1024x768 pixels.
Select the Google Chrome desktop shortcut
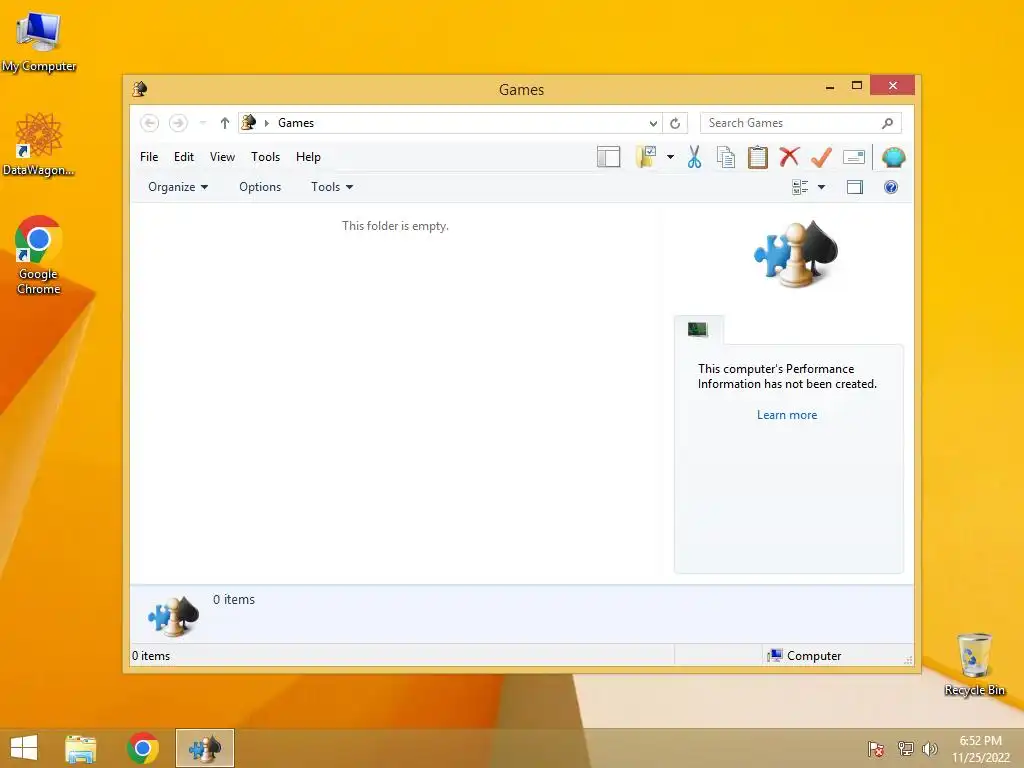pyautogui.click(x=39, y=255)
